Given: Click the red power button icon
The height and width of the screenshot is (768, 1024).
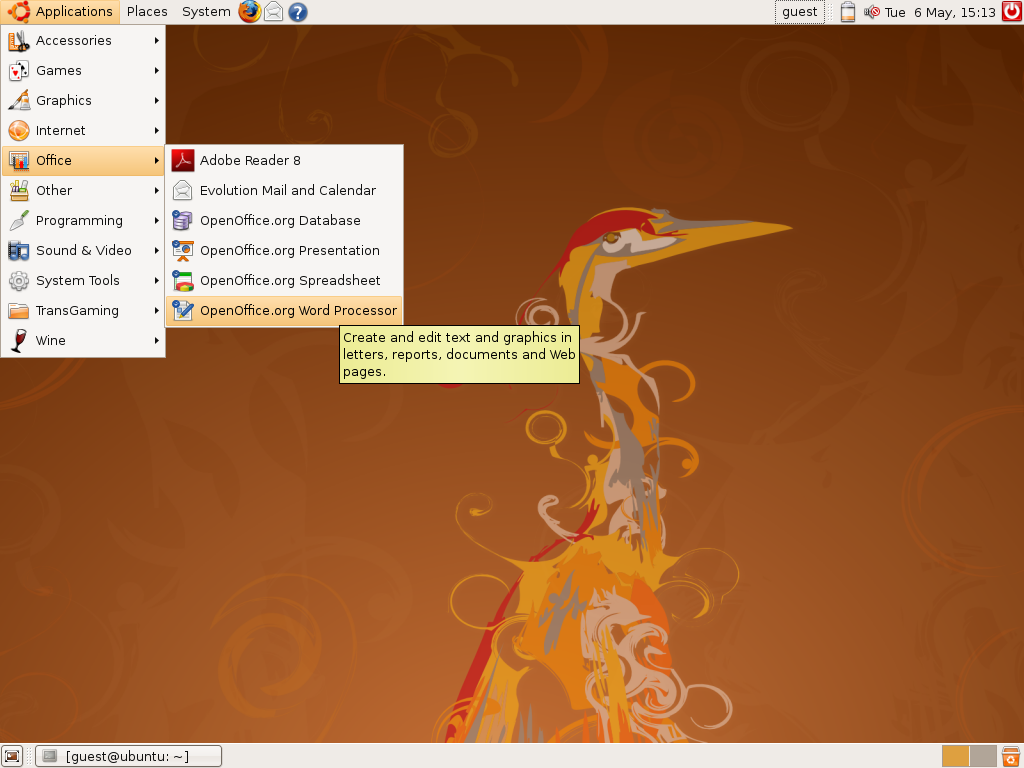Looking at the screenshot, I should coord(1012,11).
